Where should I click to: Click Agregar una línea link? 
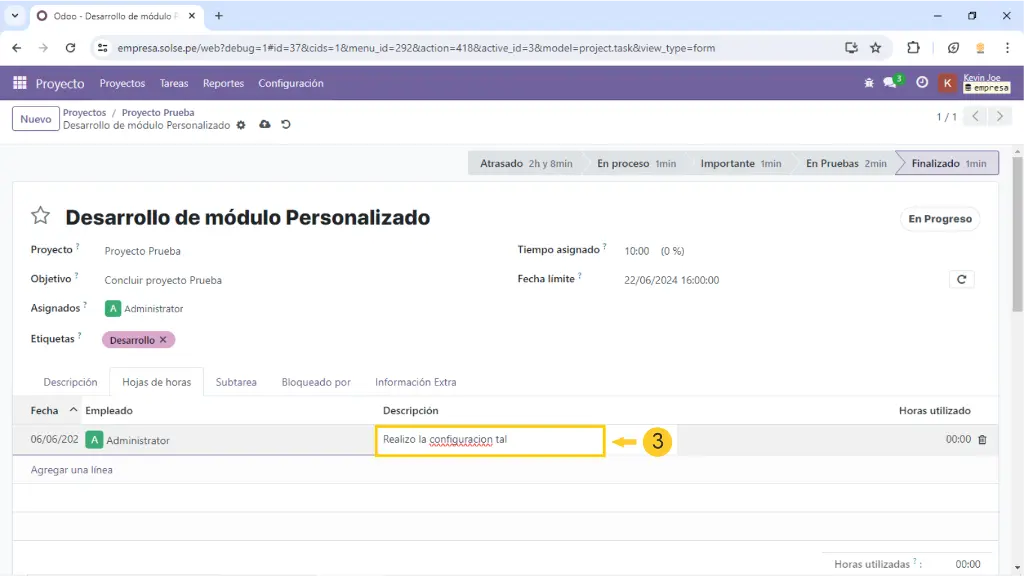[x=72, y=469]
